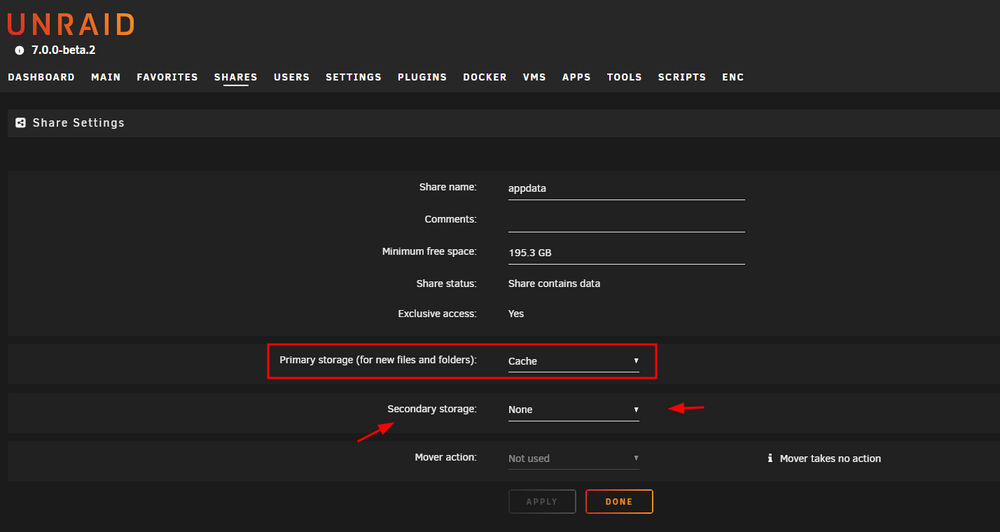Click the 'Comments:' label
The image size is (1000, 532).
pos(450,219)
